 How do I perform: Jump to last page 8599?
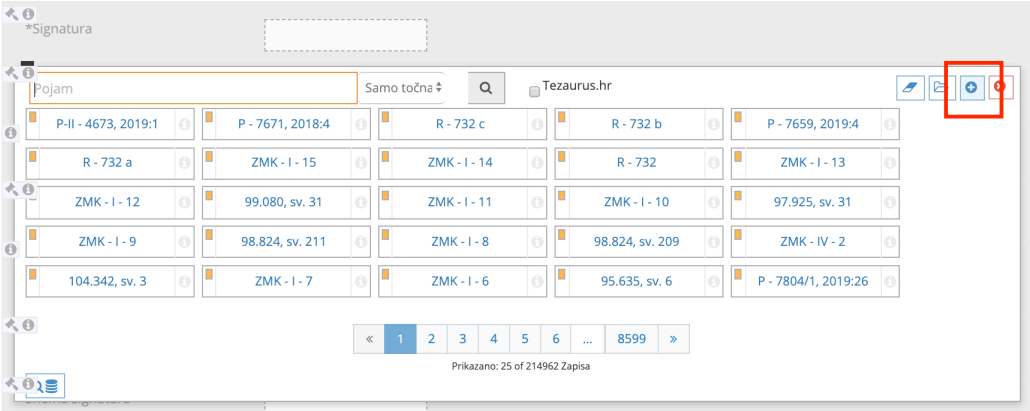(x=631, y=339)
